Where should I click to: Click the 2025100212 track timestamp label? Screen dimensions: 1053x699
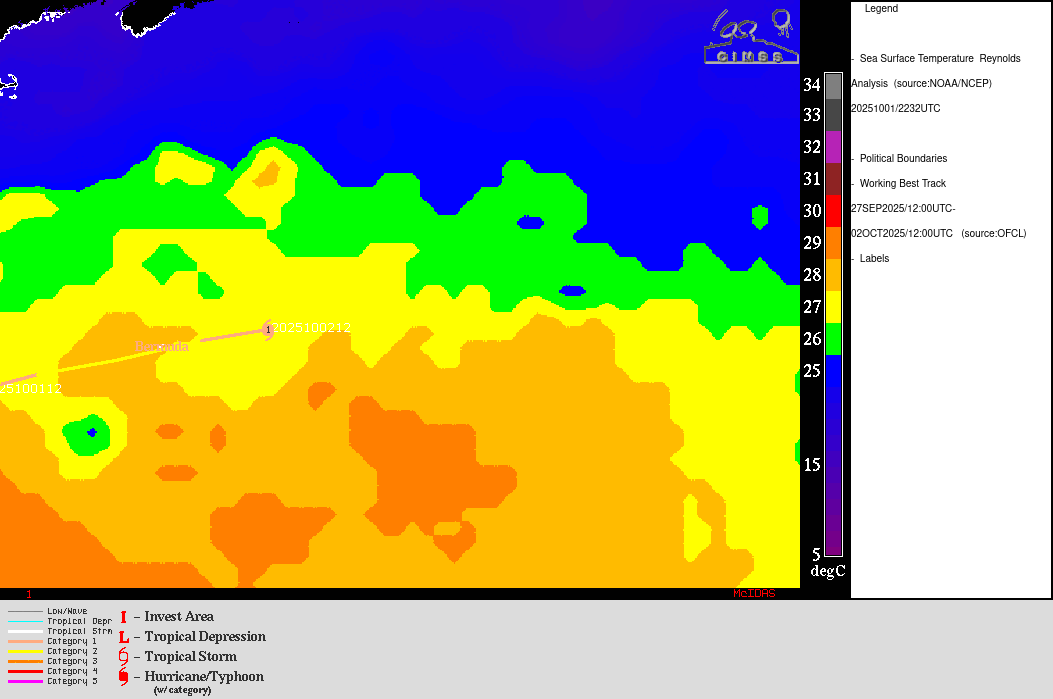tap(314, 328)
